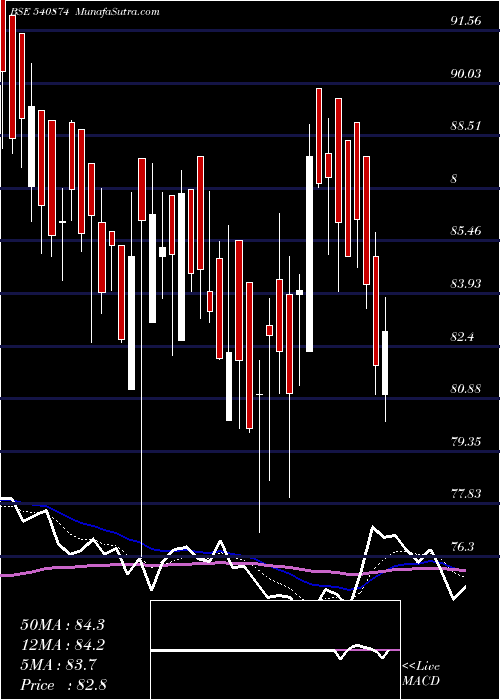500x700 pixels.
Task: Click the <<Live MACD label
Action: (x=421, y=674)
